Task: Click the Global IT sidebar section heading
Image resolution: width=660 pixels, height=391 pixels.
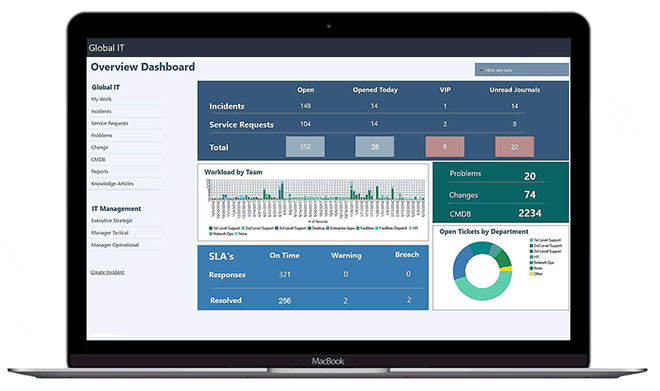Action: 106,87
